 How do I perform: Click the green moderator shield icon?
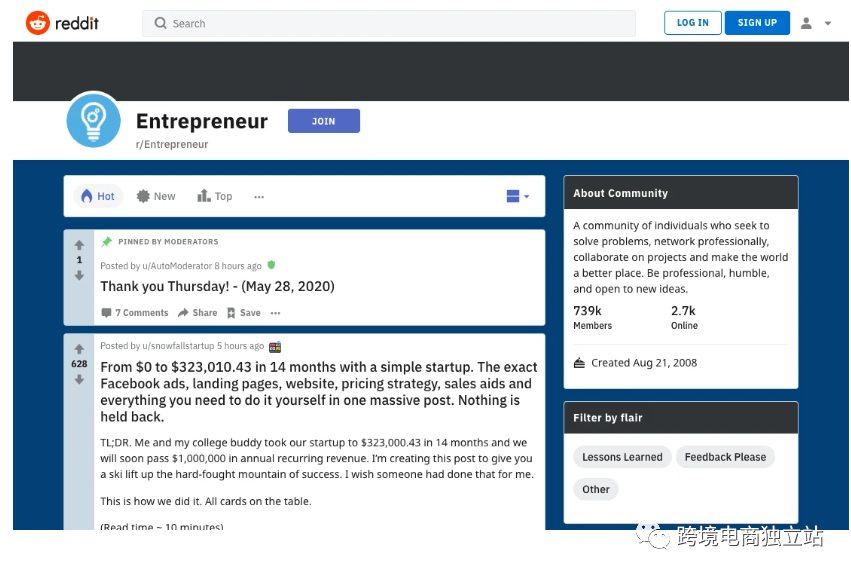[271, 265]
